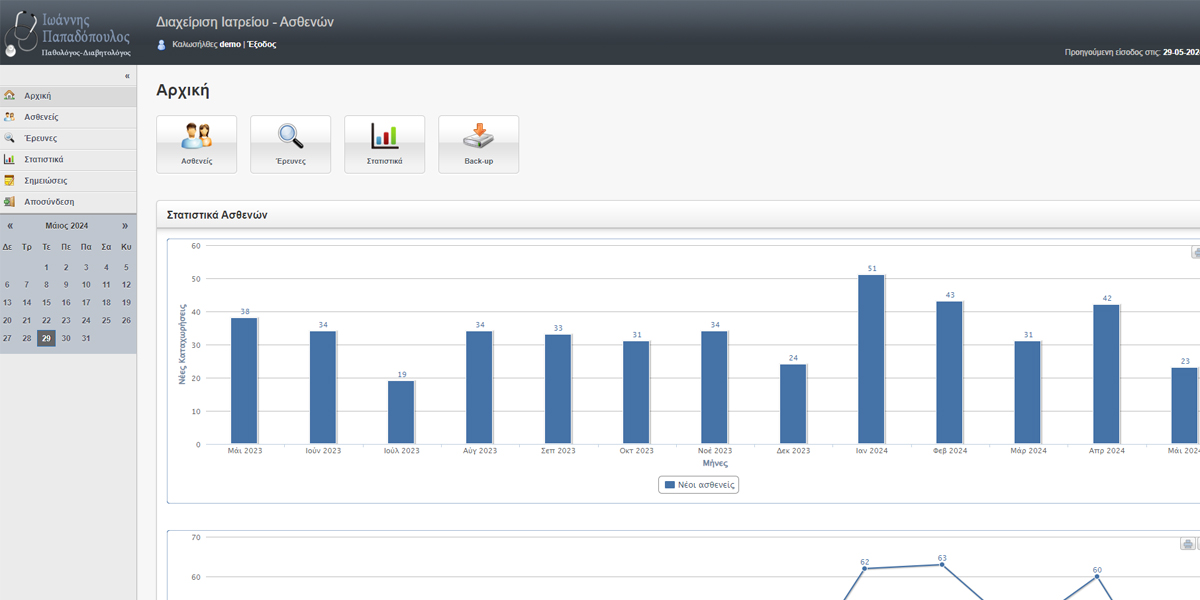The height and width of the screenshot is (600, 1200).
Task: Click the Μάι 2023 bar valued 38
Action: coord(244,381)
